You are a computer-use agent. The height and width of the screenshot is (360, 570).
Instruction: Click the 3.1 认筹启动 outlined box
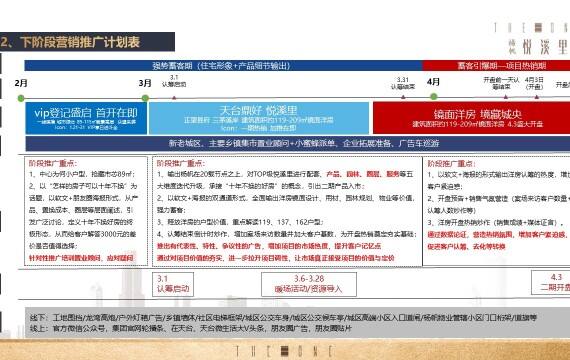point(173,284)
